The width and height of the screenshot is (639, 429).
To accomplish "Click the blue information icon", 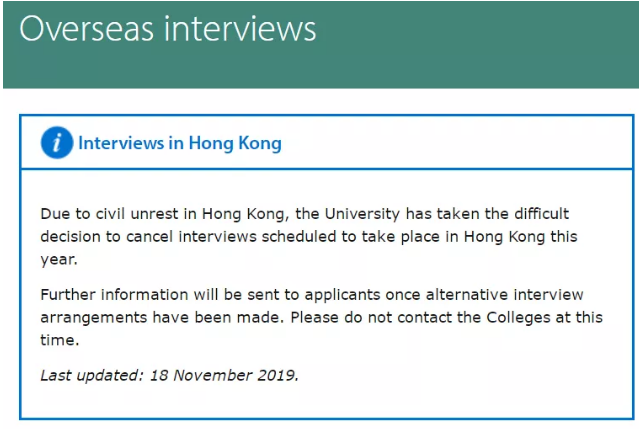I will pos(57,143).
